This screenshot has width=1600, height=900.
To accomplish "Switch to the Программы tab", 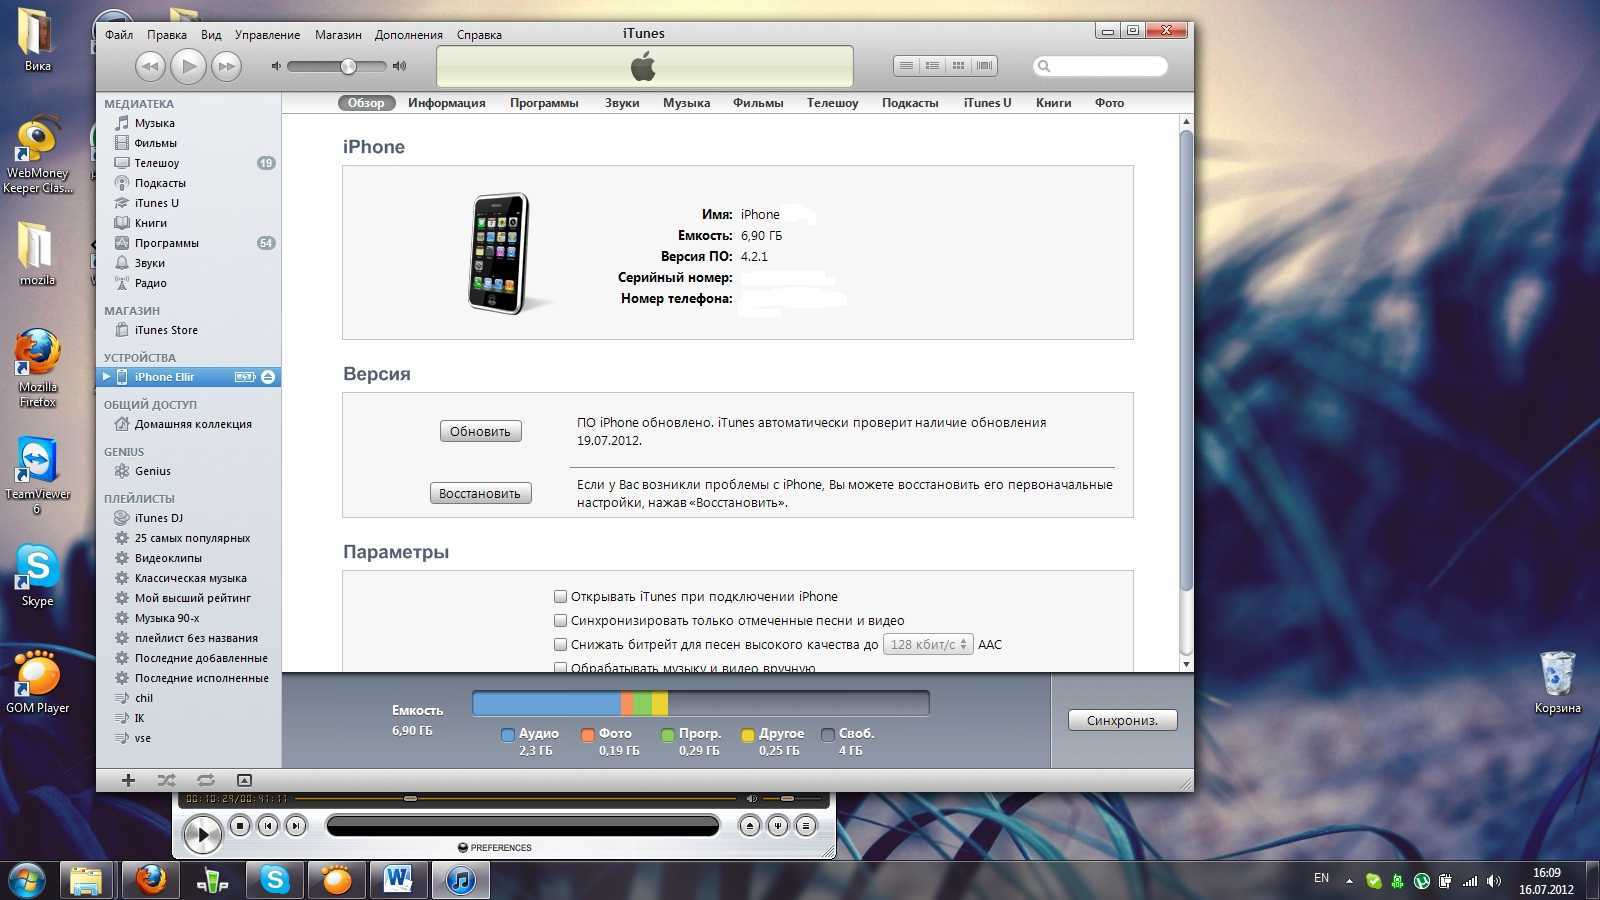I will pyautogui.click(x=544, y=103).
